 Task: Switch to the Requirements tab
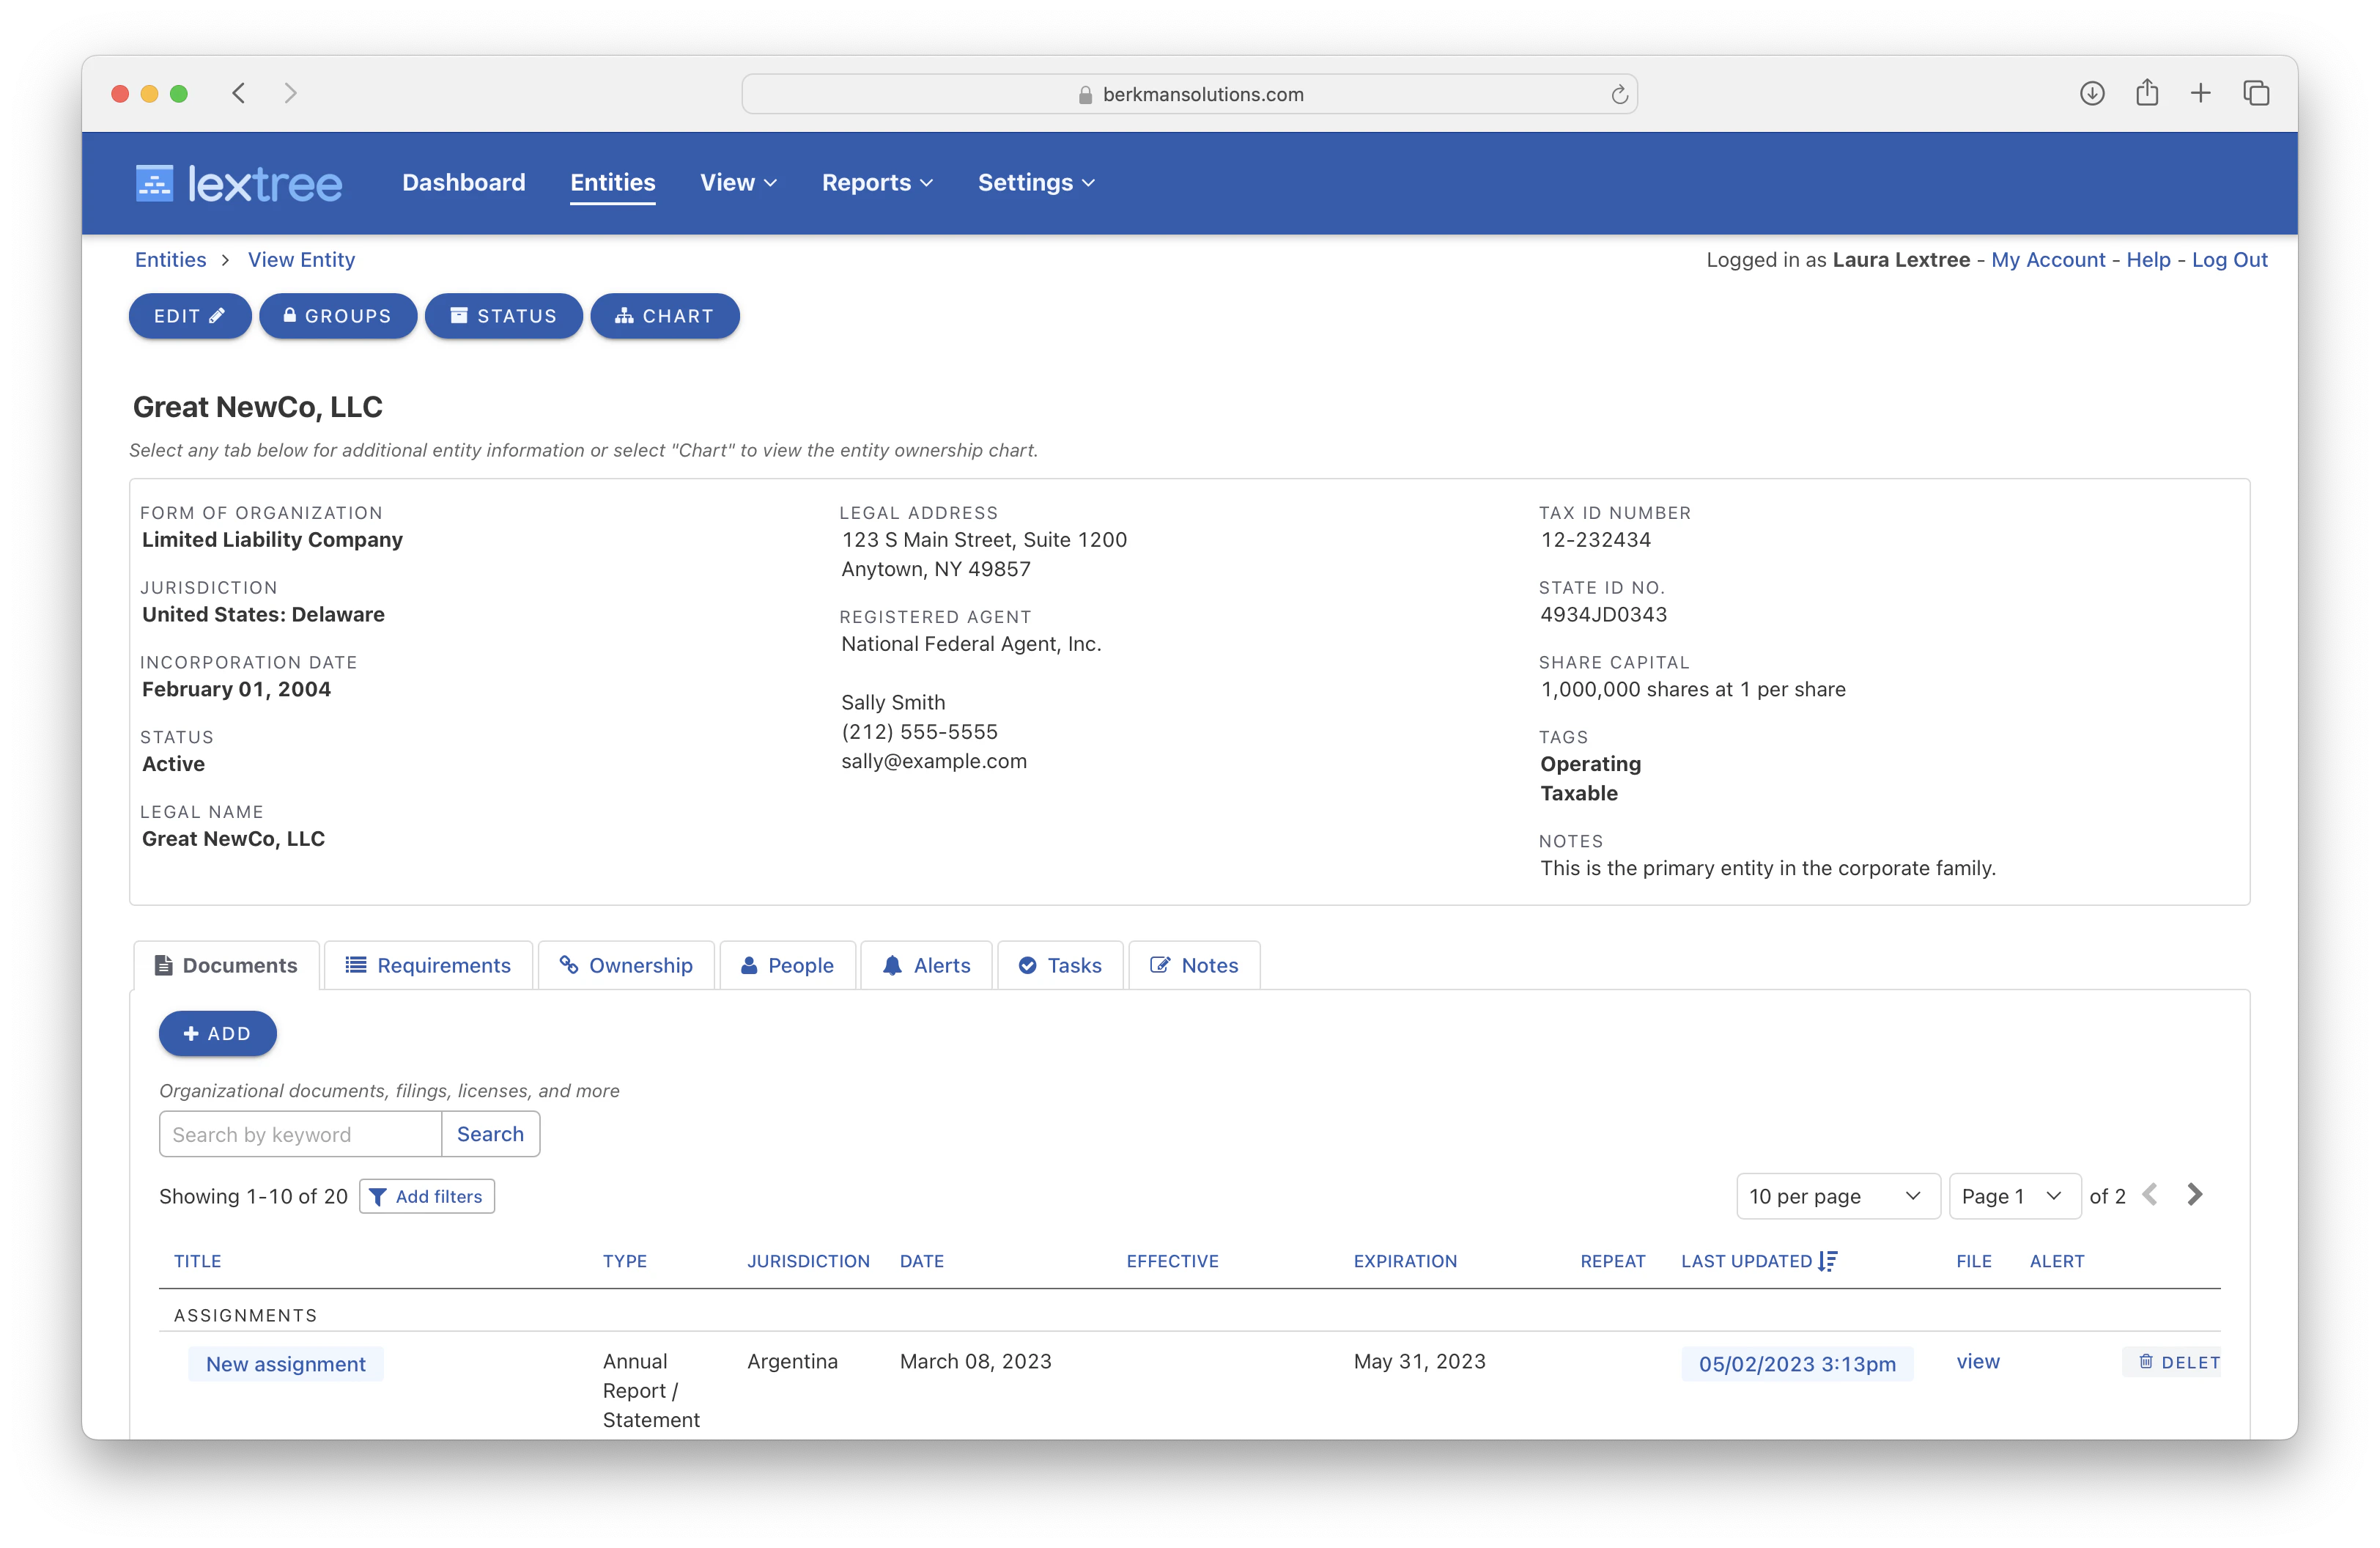[x=428, y=965]
